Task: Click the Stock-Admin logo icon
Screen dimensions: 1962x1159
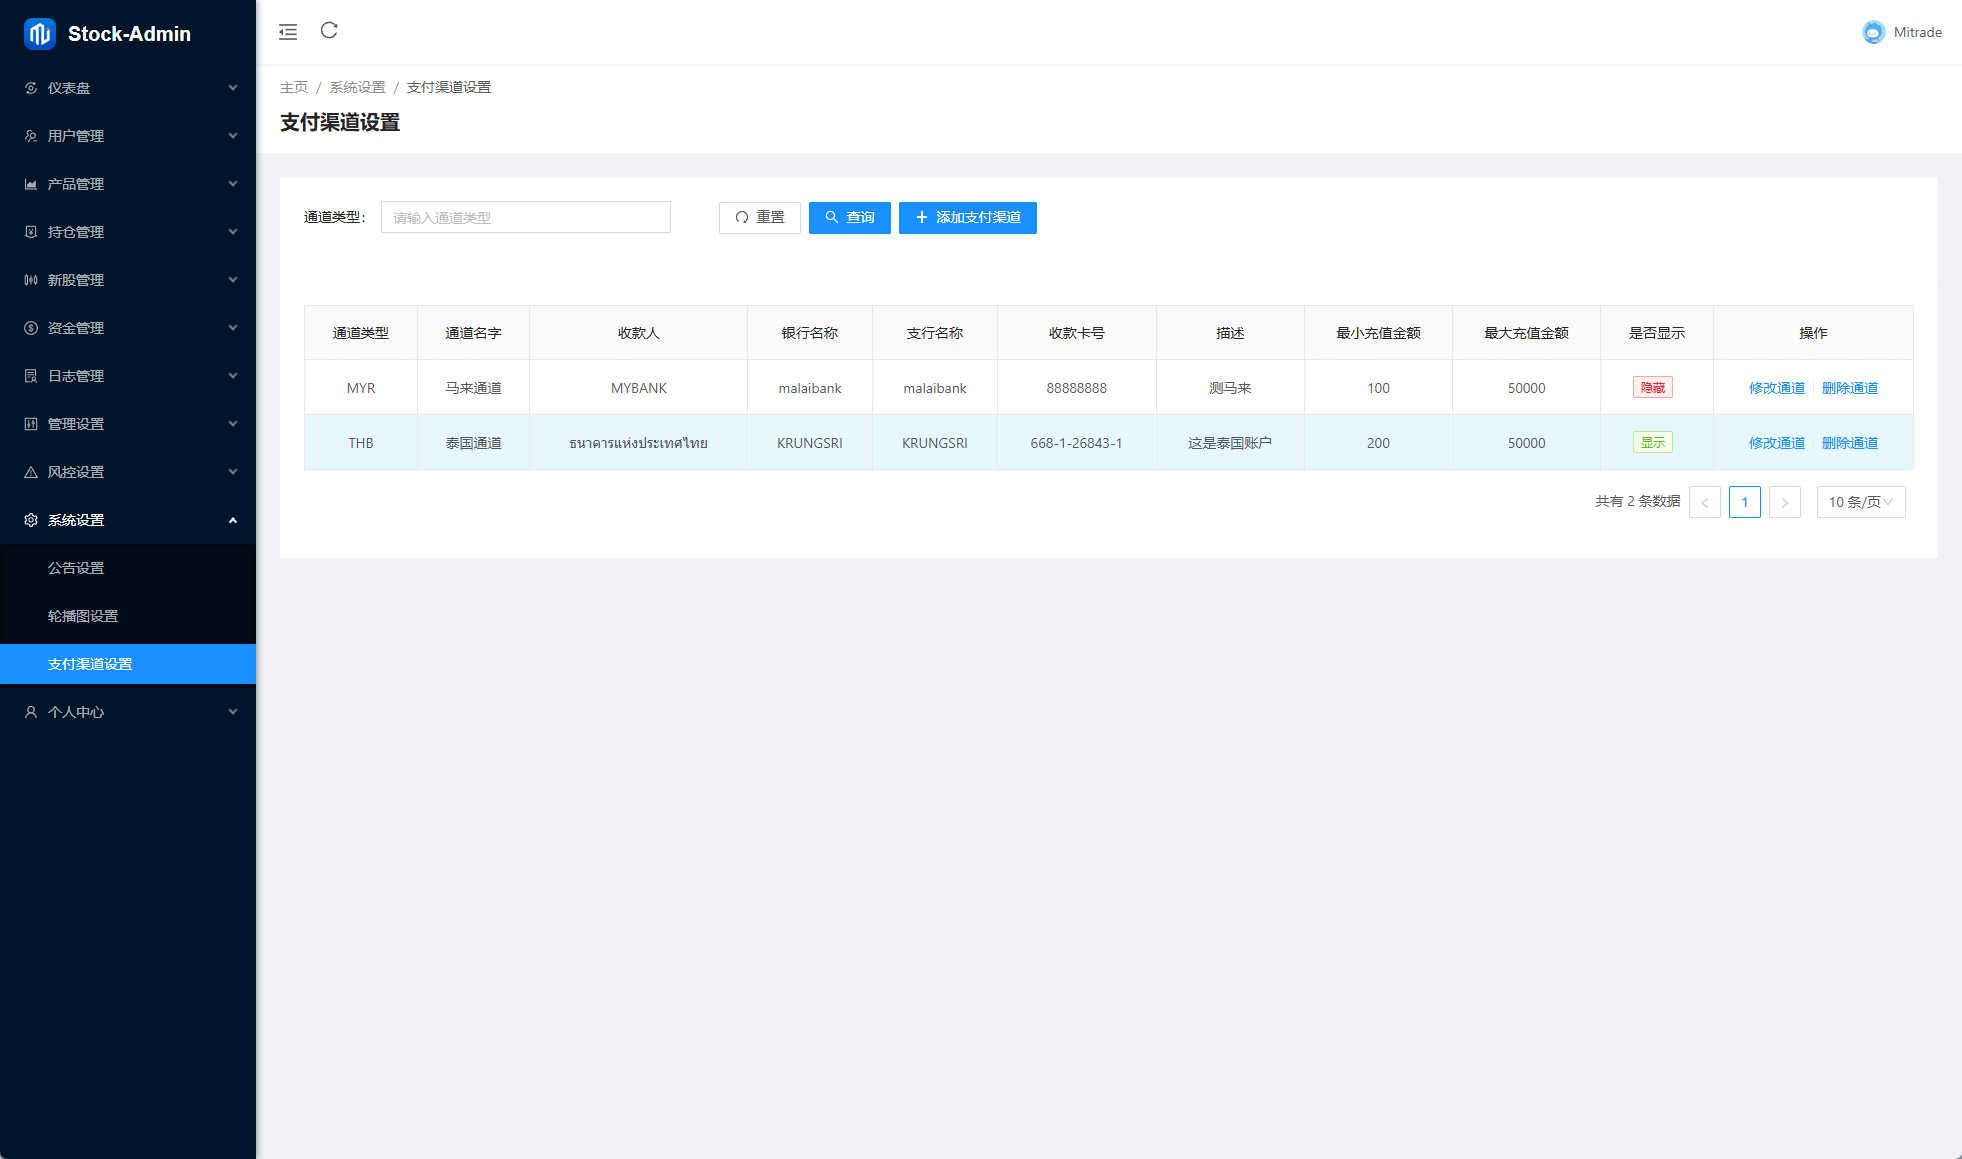Action: pyautogui.click(x=39, y=34)
